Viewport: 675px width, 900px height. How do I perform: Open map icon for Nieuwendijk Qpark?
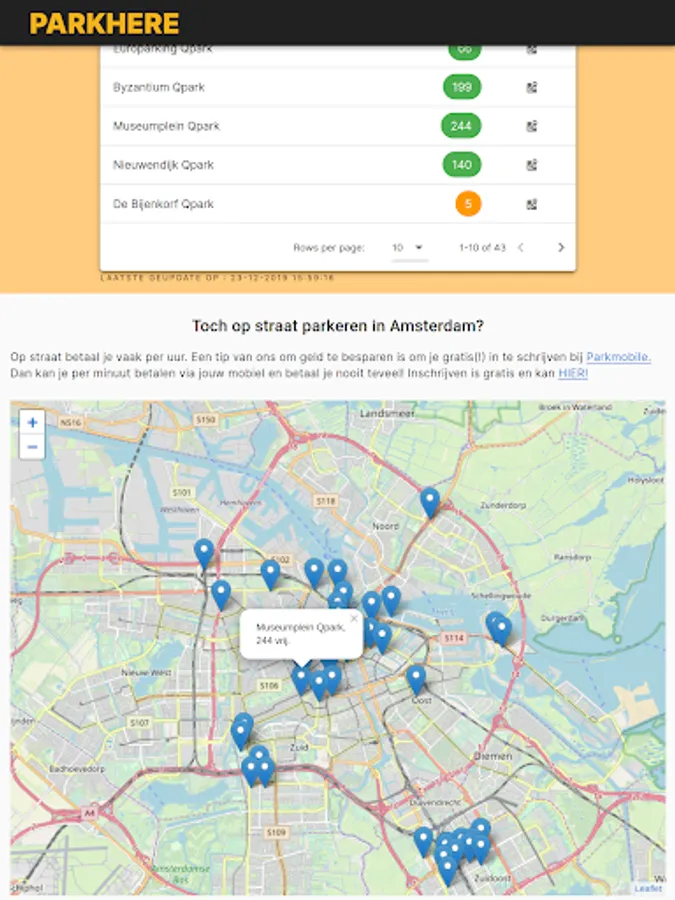pos(532,165)
